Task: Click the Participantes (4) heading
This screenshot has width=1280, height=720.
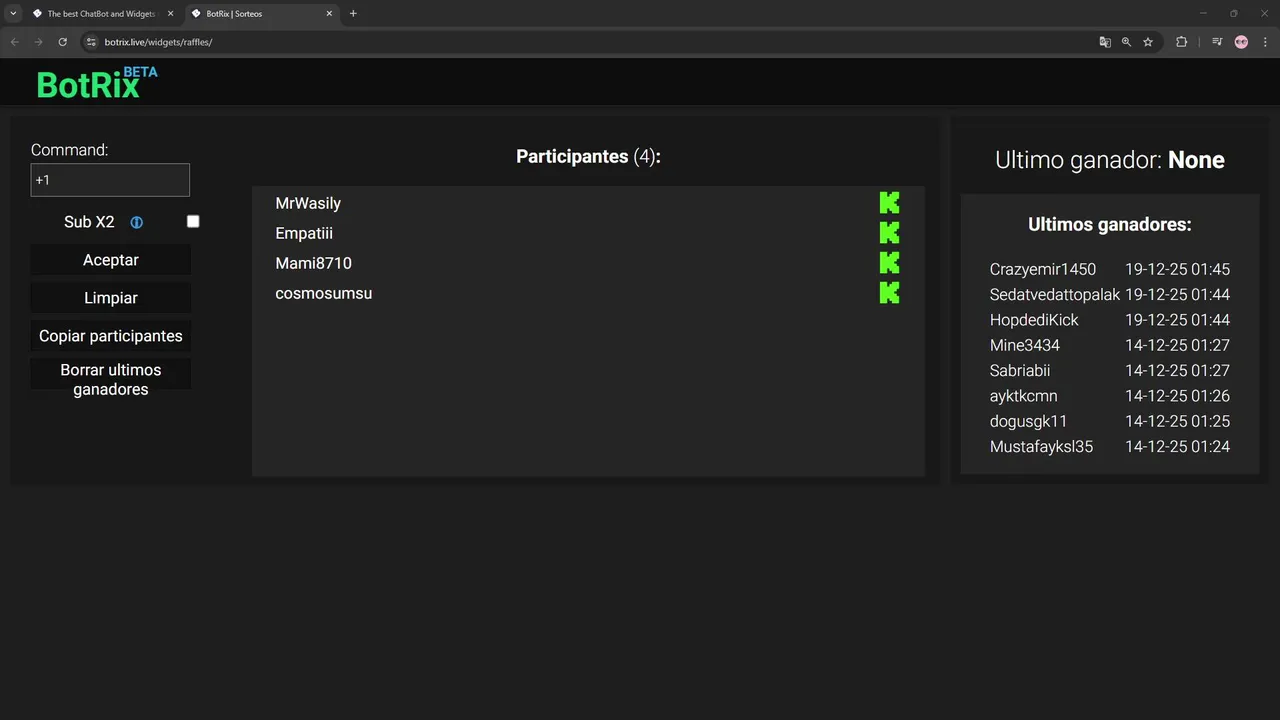Action: click(x=588, y=156)
